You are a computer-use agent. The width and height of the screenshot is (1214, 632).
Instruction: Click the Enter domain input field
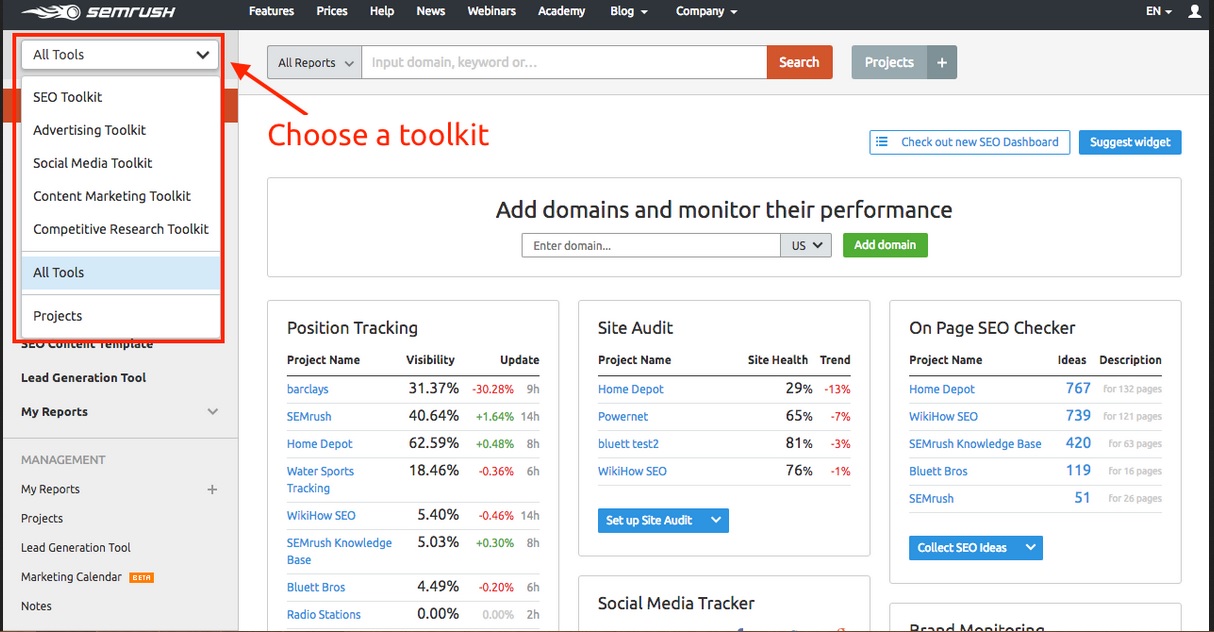tap(650, 245)
